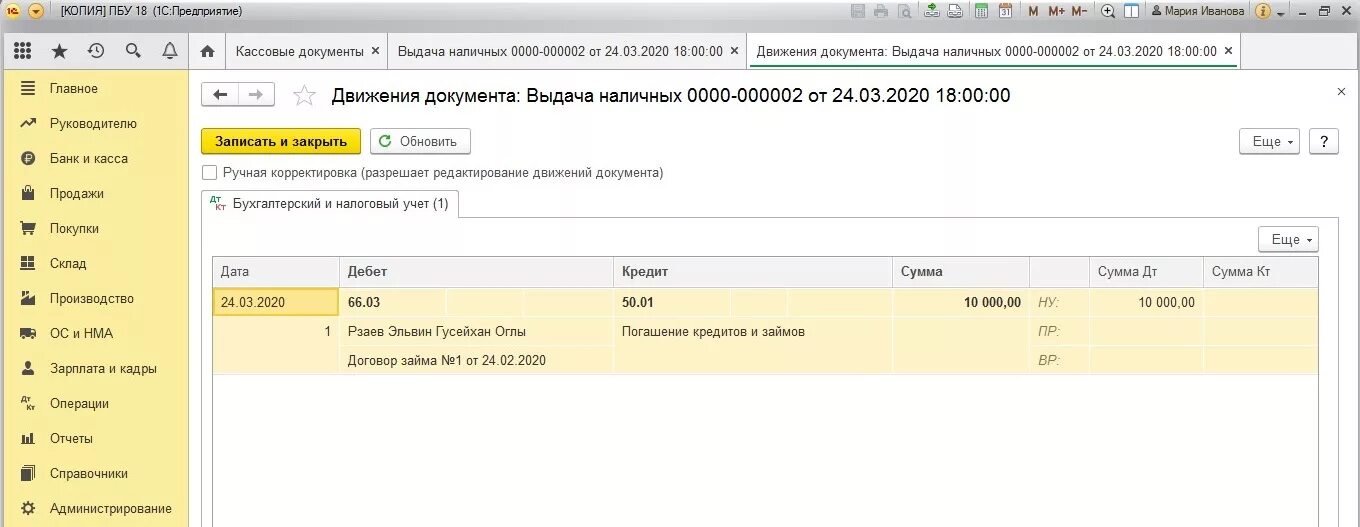Go to the home page icon

point(207,51)
